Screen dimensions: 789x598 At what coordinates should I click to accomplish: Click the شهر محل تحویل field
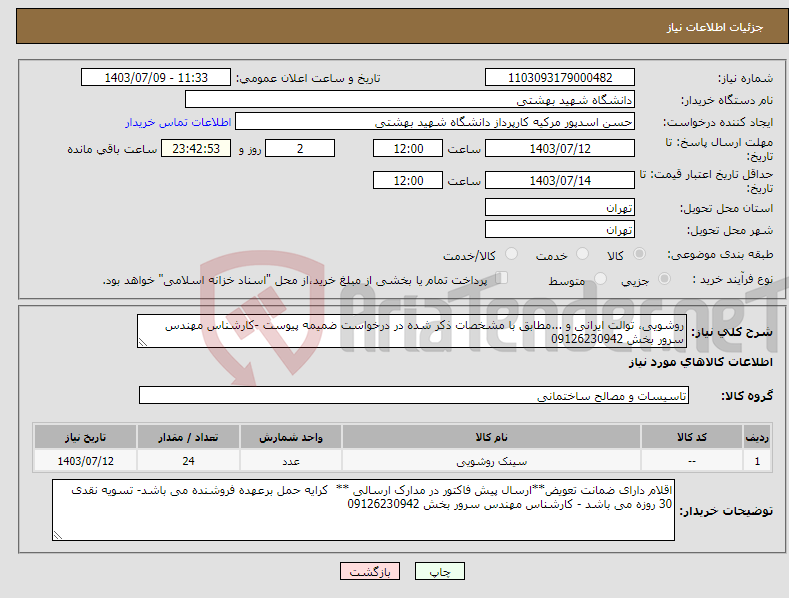[560, 230]
